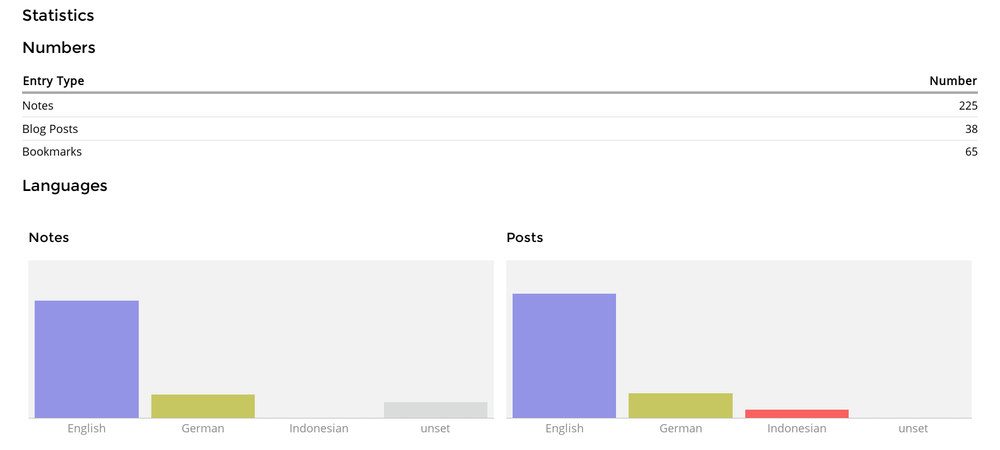Click the English bar in Posts chart
The height and width of the screenshot is (450, 1000).
coord(564,355)
